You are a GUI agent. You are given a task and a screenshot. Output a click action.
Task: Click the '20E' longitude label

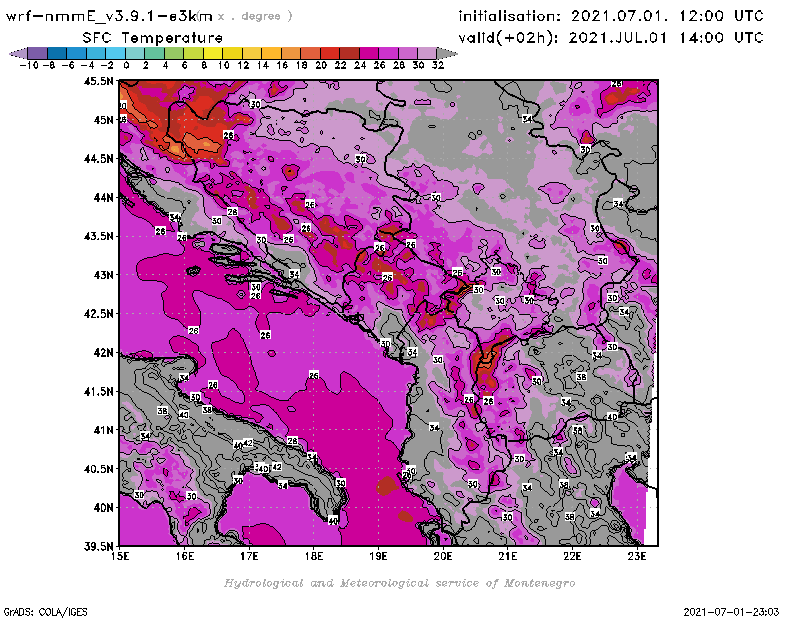click(x=443, y=556)
